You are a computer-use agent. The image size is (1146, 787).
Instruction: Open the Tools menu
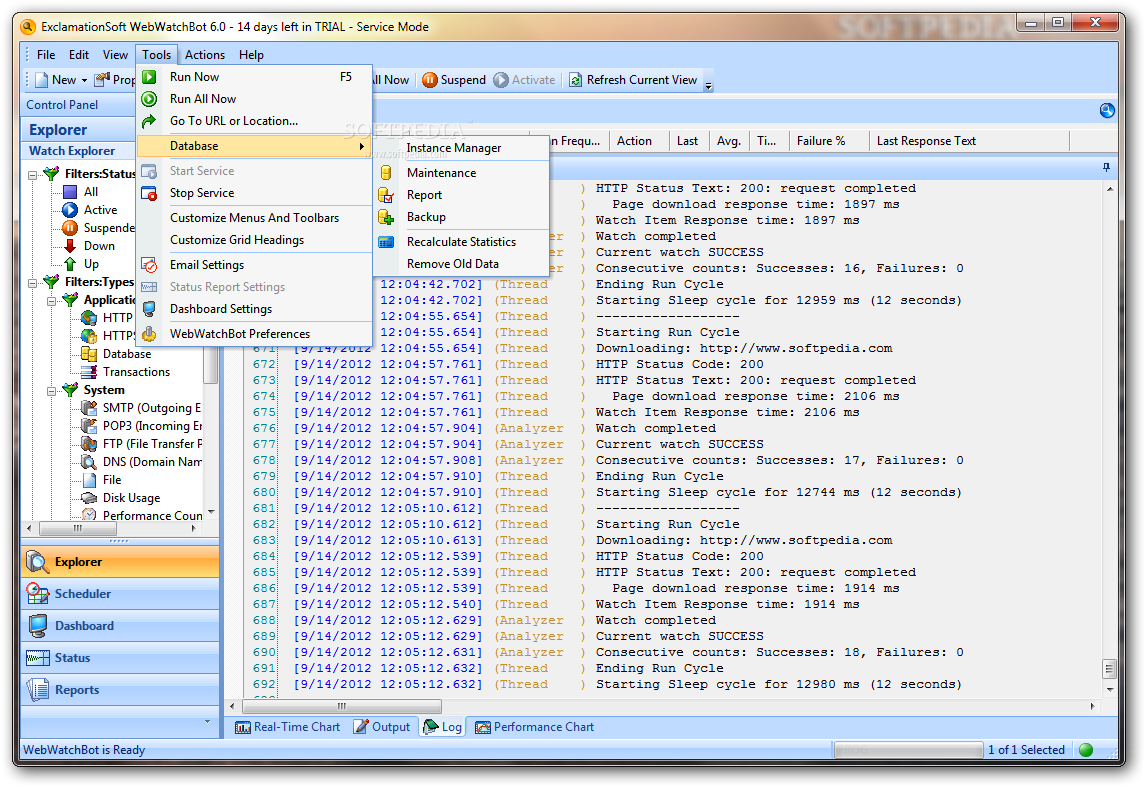click(156, 55)
